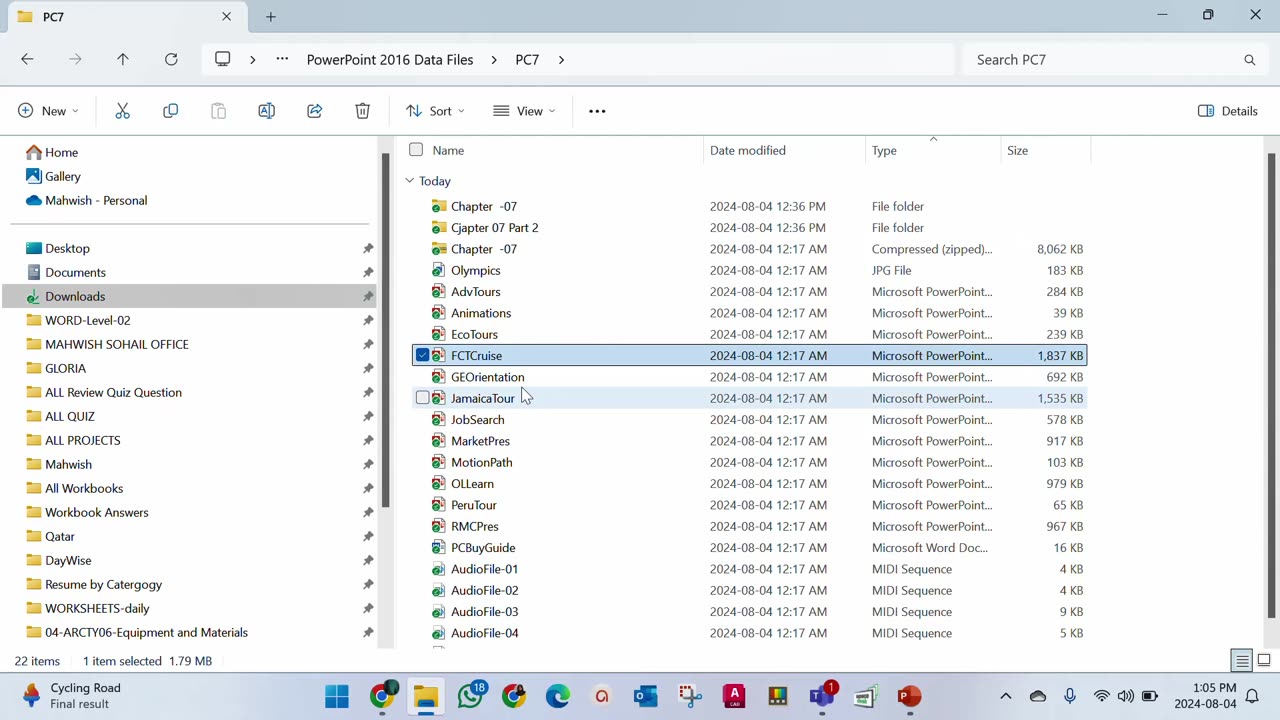The width and height of the screenshot is (1280, 720).
Task: Uncheck the FCTCruise file checkbox
Action: [x=423, y=356]
